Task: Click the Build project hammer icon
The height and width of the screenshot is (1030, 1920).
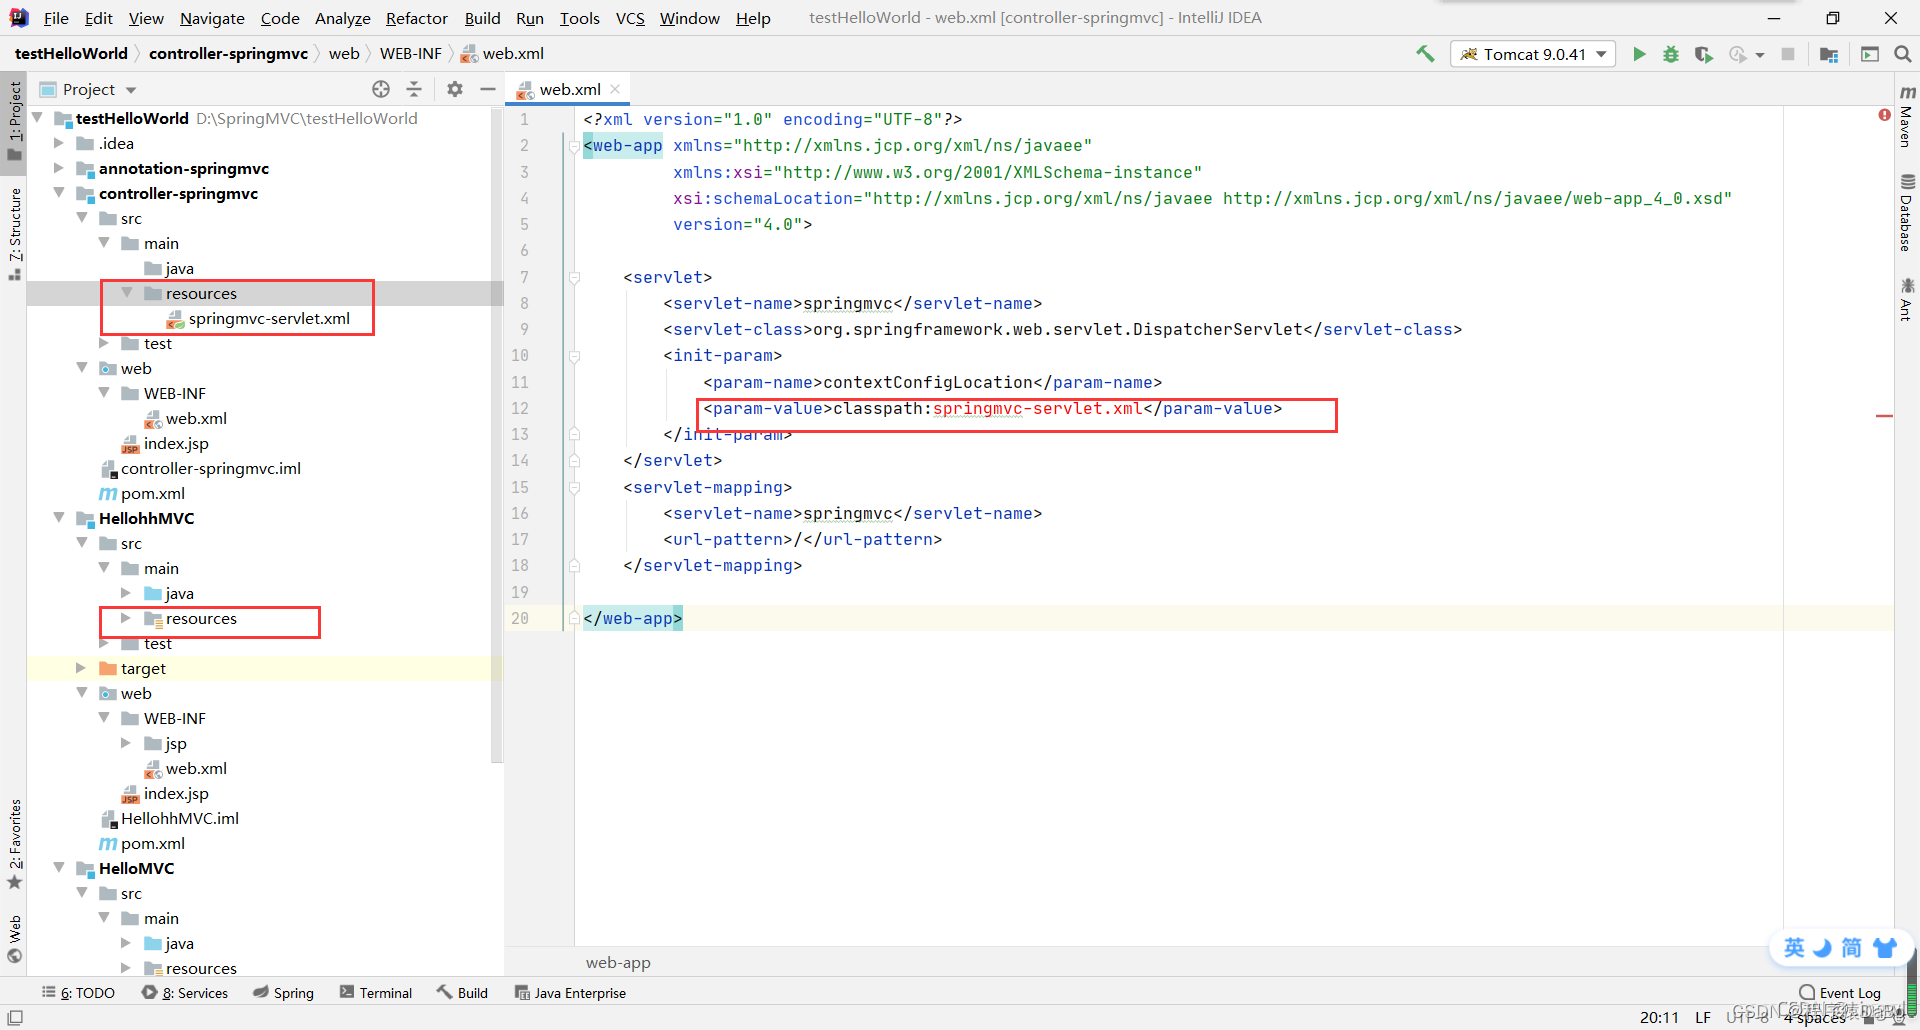Action: pos(1425,54)
